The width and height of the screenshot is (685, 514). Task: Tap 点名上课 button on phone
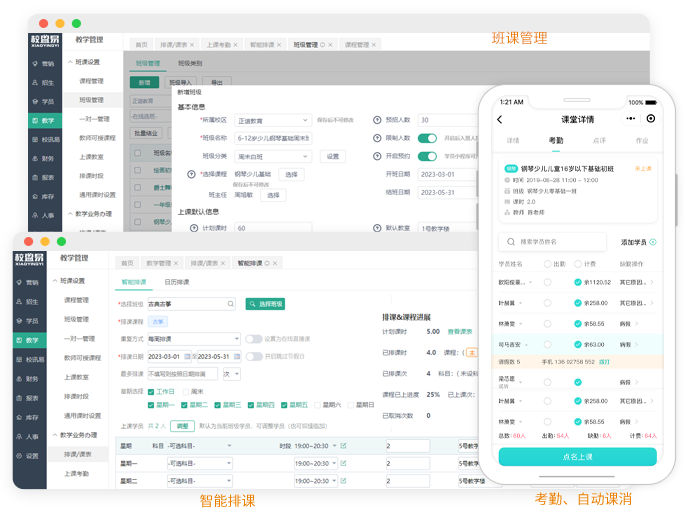578,457
